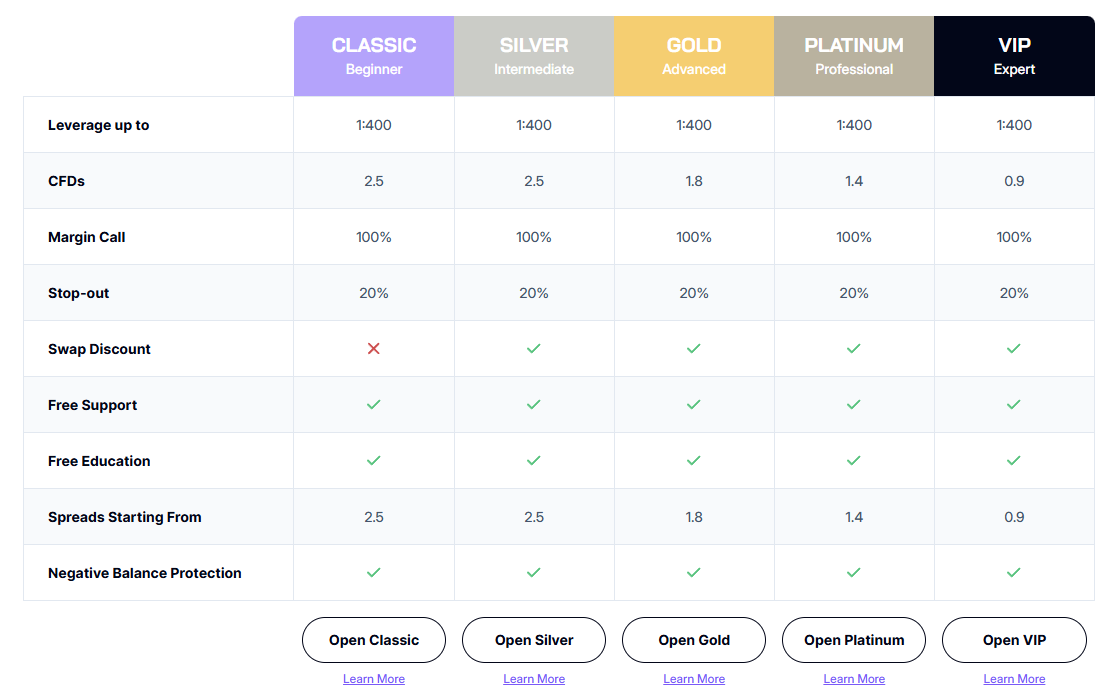
Task: Open a Classic account
Action: 374,640
